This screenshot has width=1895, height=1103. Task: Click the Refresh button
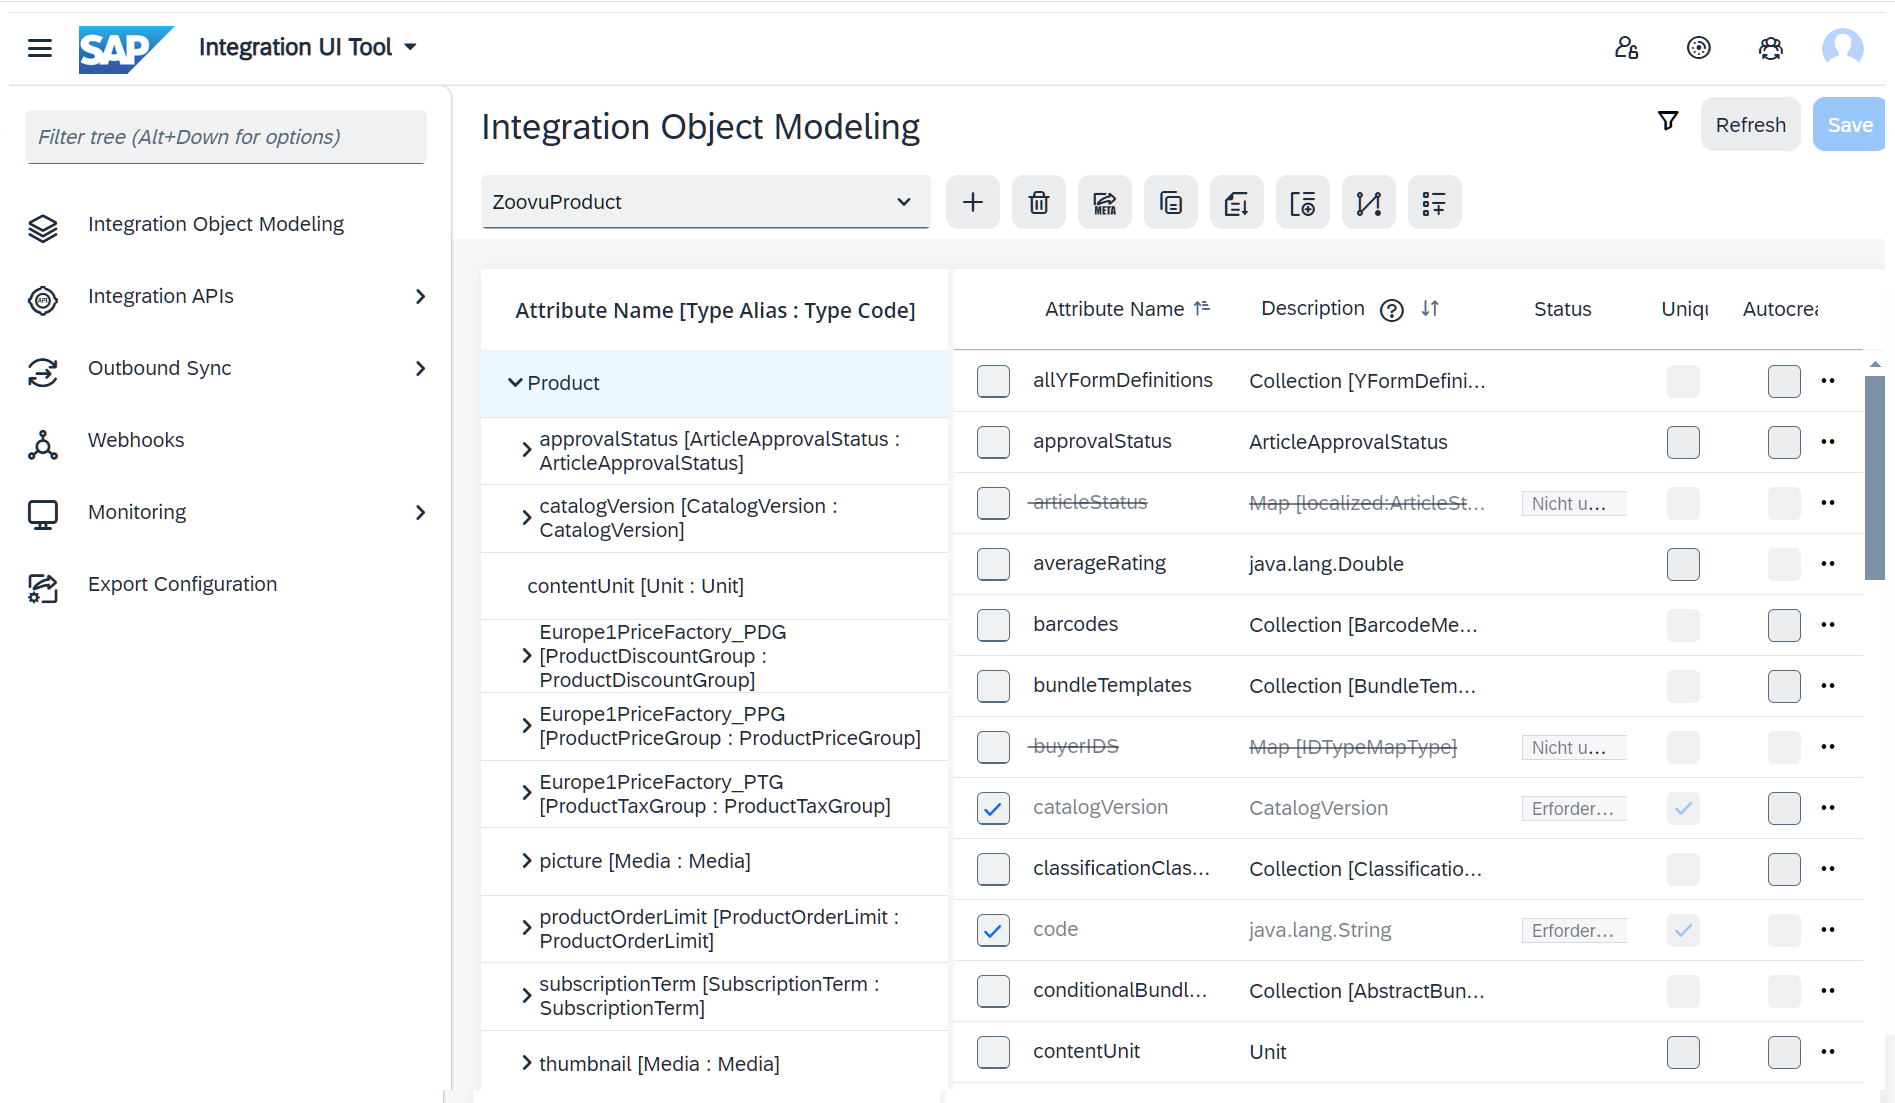pos(1750,124)
